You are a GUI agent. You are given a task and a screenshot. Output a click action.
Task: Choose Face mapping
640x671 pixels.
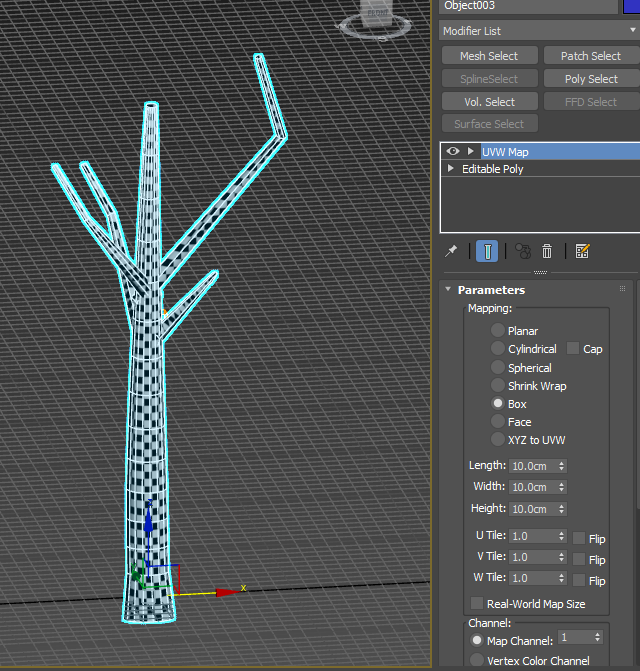pos(498,421)
